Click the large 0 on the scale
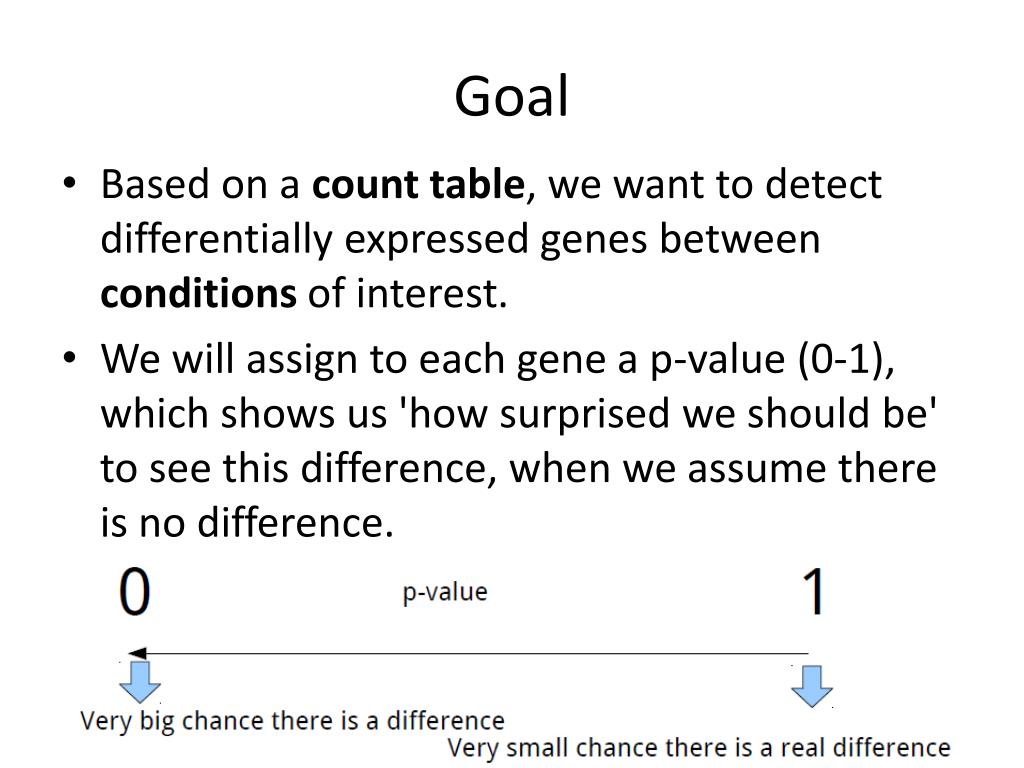Viewport: 1024px width, 768px height. coord(135,592)
